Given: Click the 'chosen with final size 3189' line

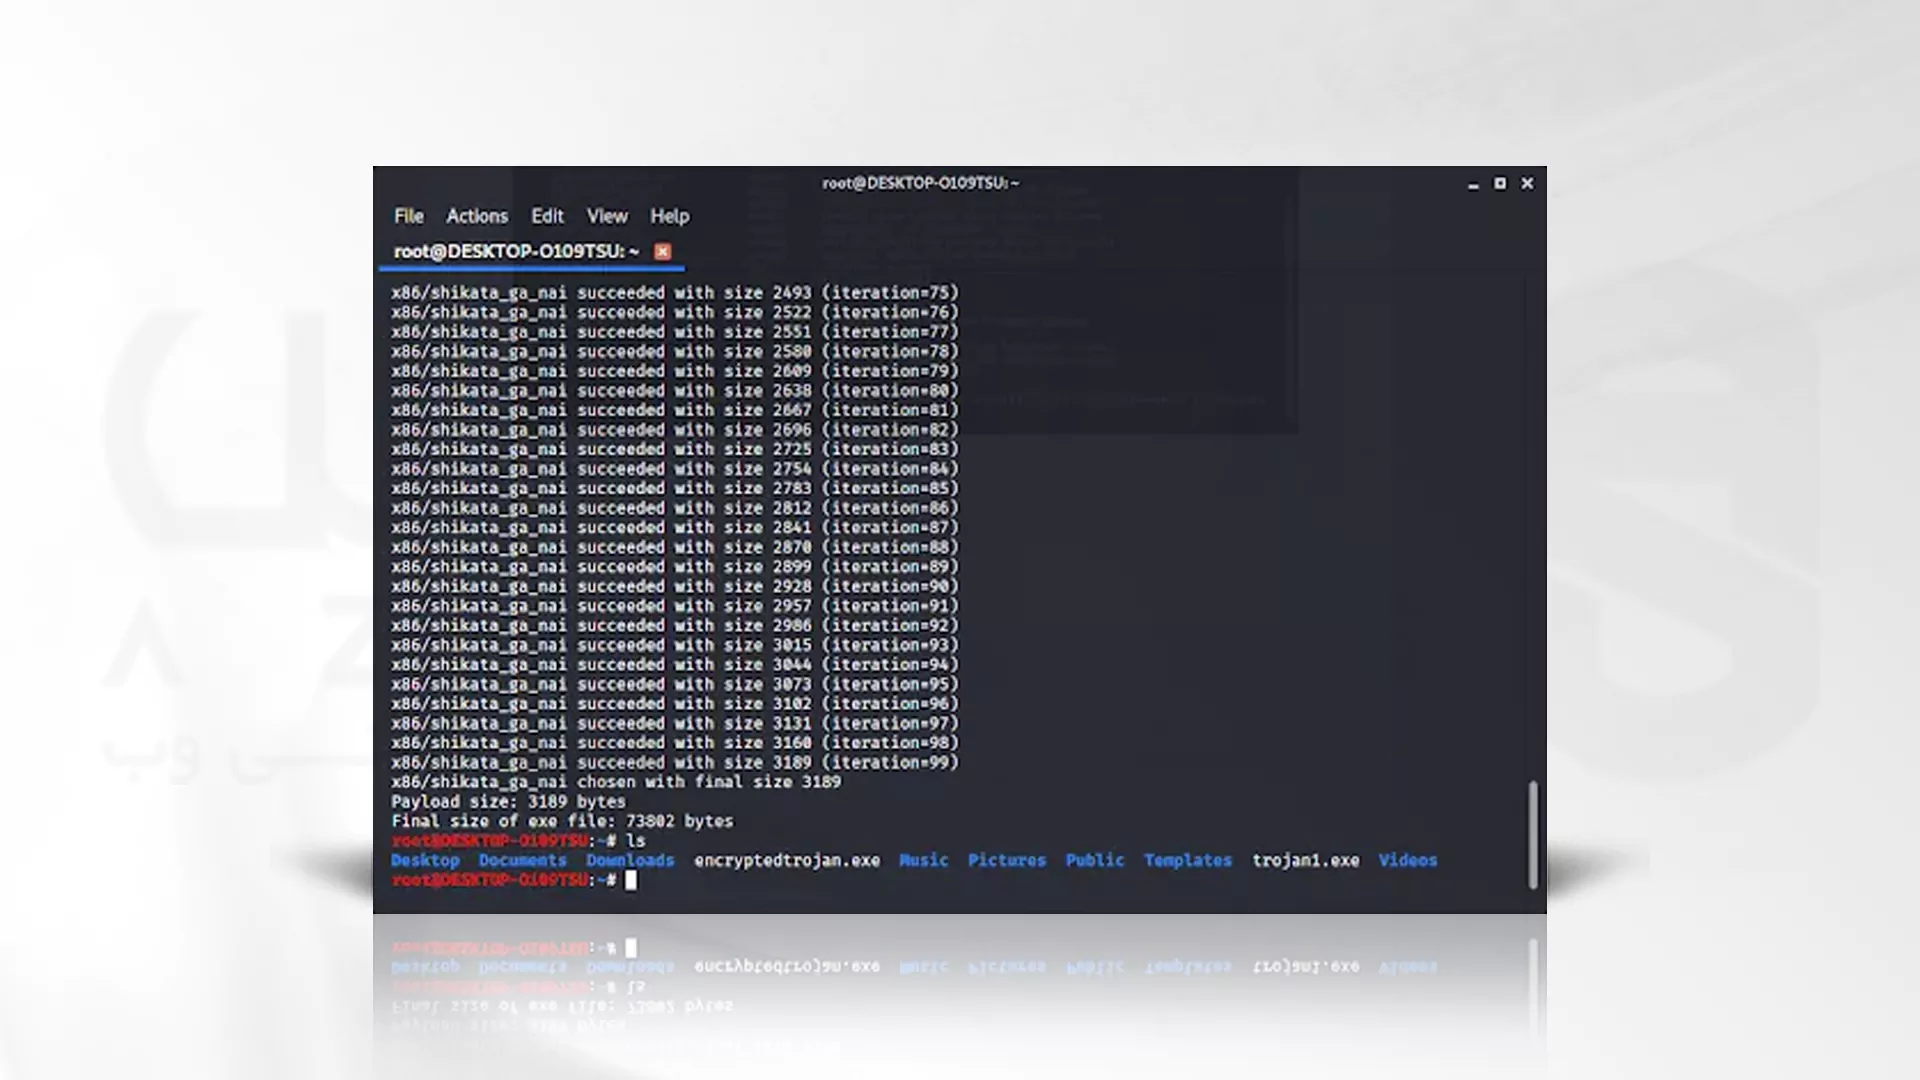Looking at the screenshot, I should 616,782.
